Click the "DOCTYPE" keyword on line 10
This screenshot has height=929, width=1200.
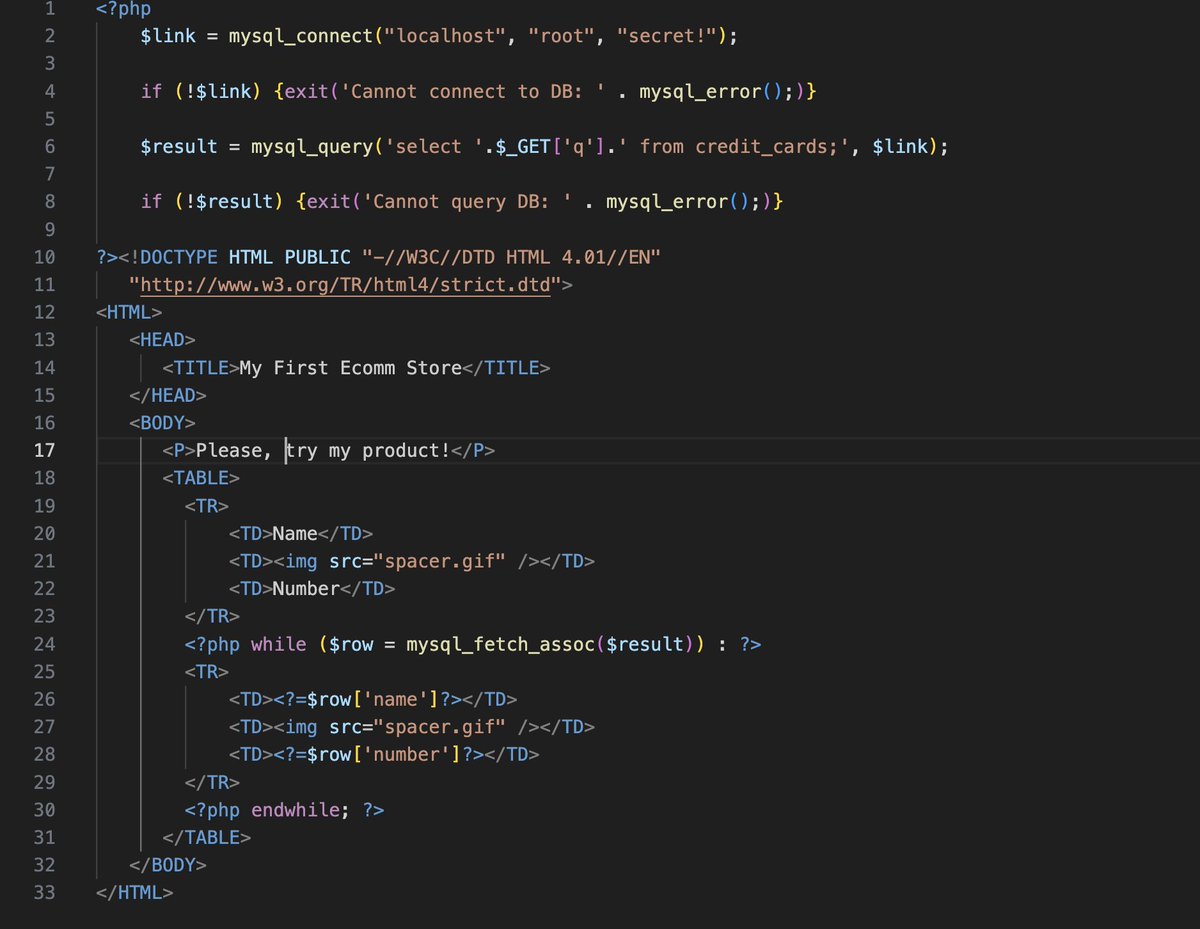(x=179, y=257)
